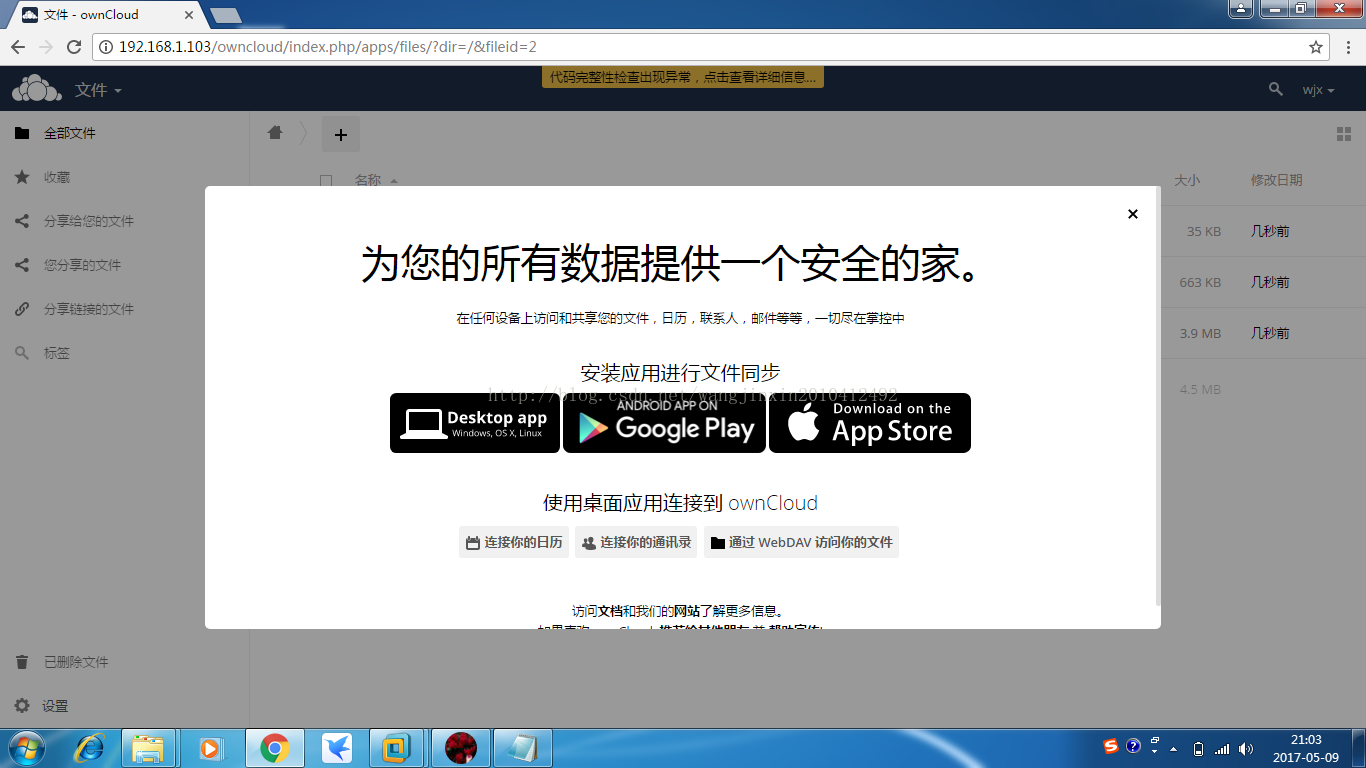Sort files by 修改日期 column header
The image size is (1366, 768).
point(1276,181)
